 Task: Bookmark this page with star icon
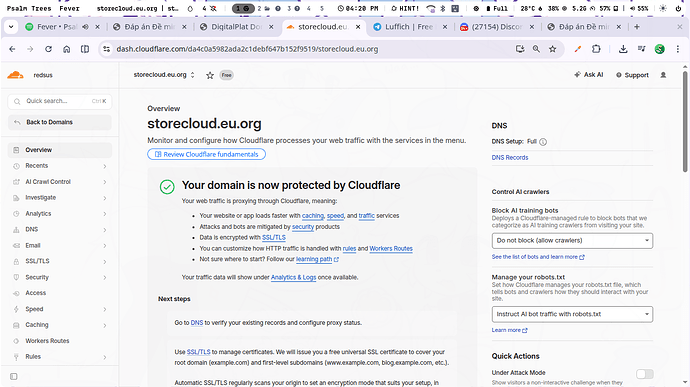click(x=553, y=49)
